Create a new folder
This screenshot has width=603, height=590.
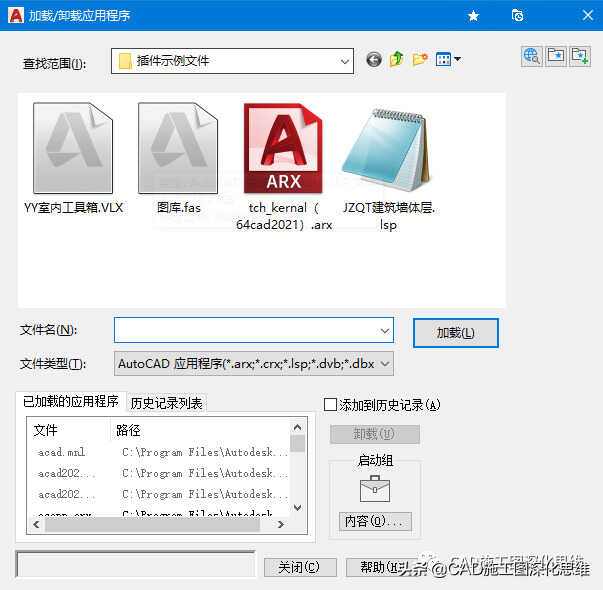(x=420, y=60)
